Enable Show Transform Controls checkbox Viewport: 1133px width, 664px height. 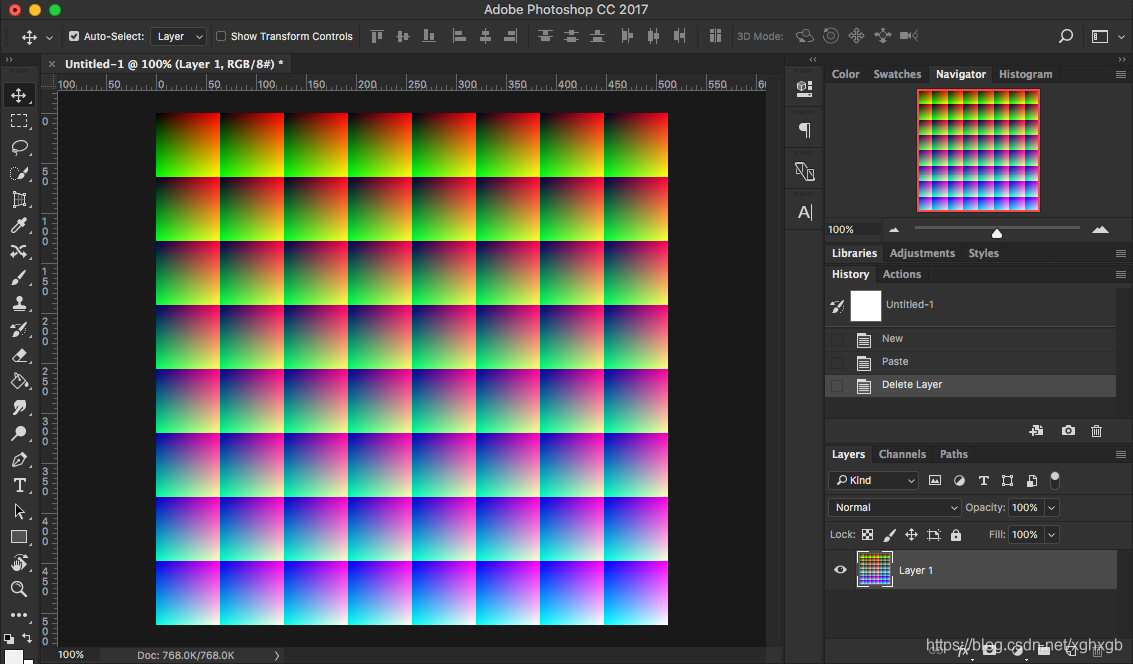pyautogui.click(x=221, y=37)
